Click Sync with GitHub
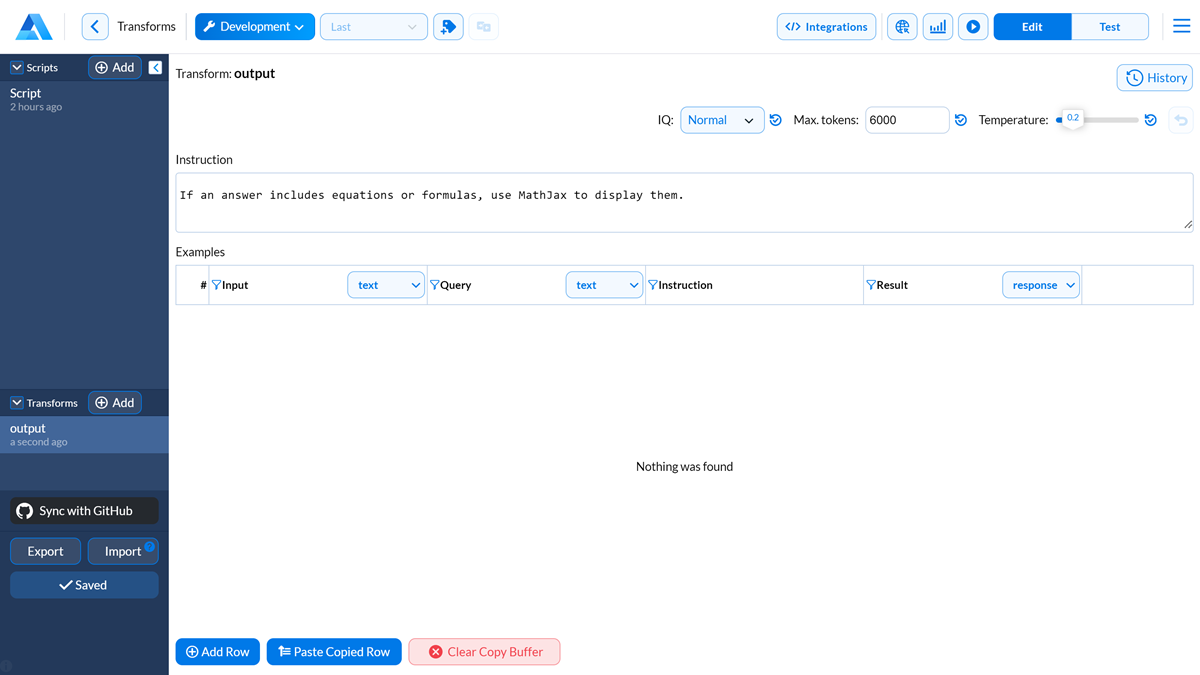1200x675 pixels. coord(85,511)
